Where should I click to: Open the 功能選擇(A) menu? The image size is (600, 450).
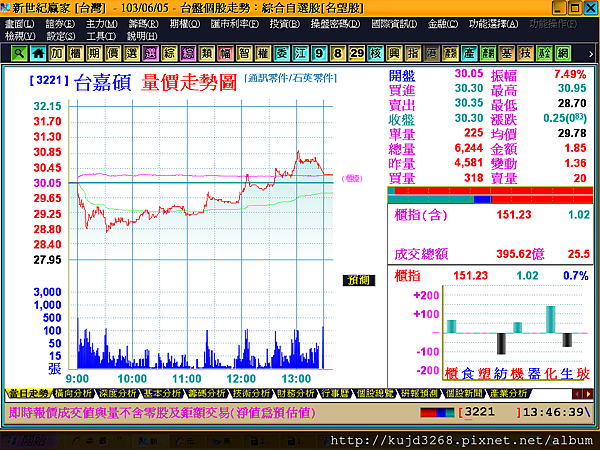click(494, 24)
